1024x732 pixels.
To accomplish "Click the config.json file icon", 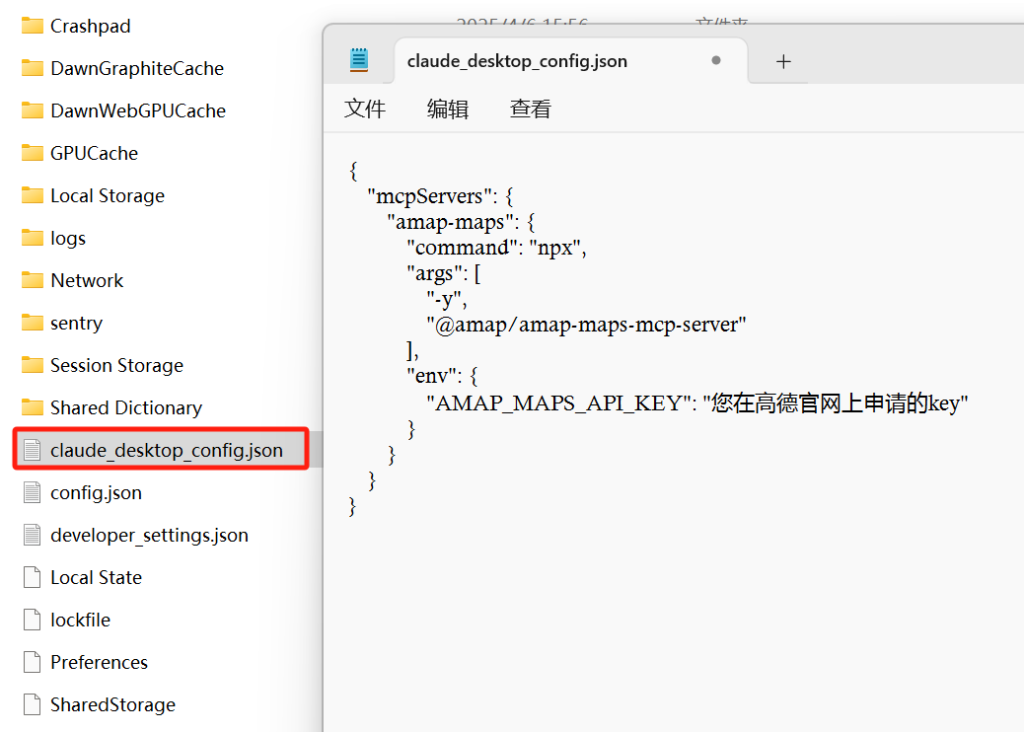I will pyautogui.click(x=32, y=492).
